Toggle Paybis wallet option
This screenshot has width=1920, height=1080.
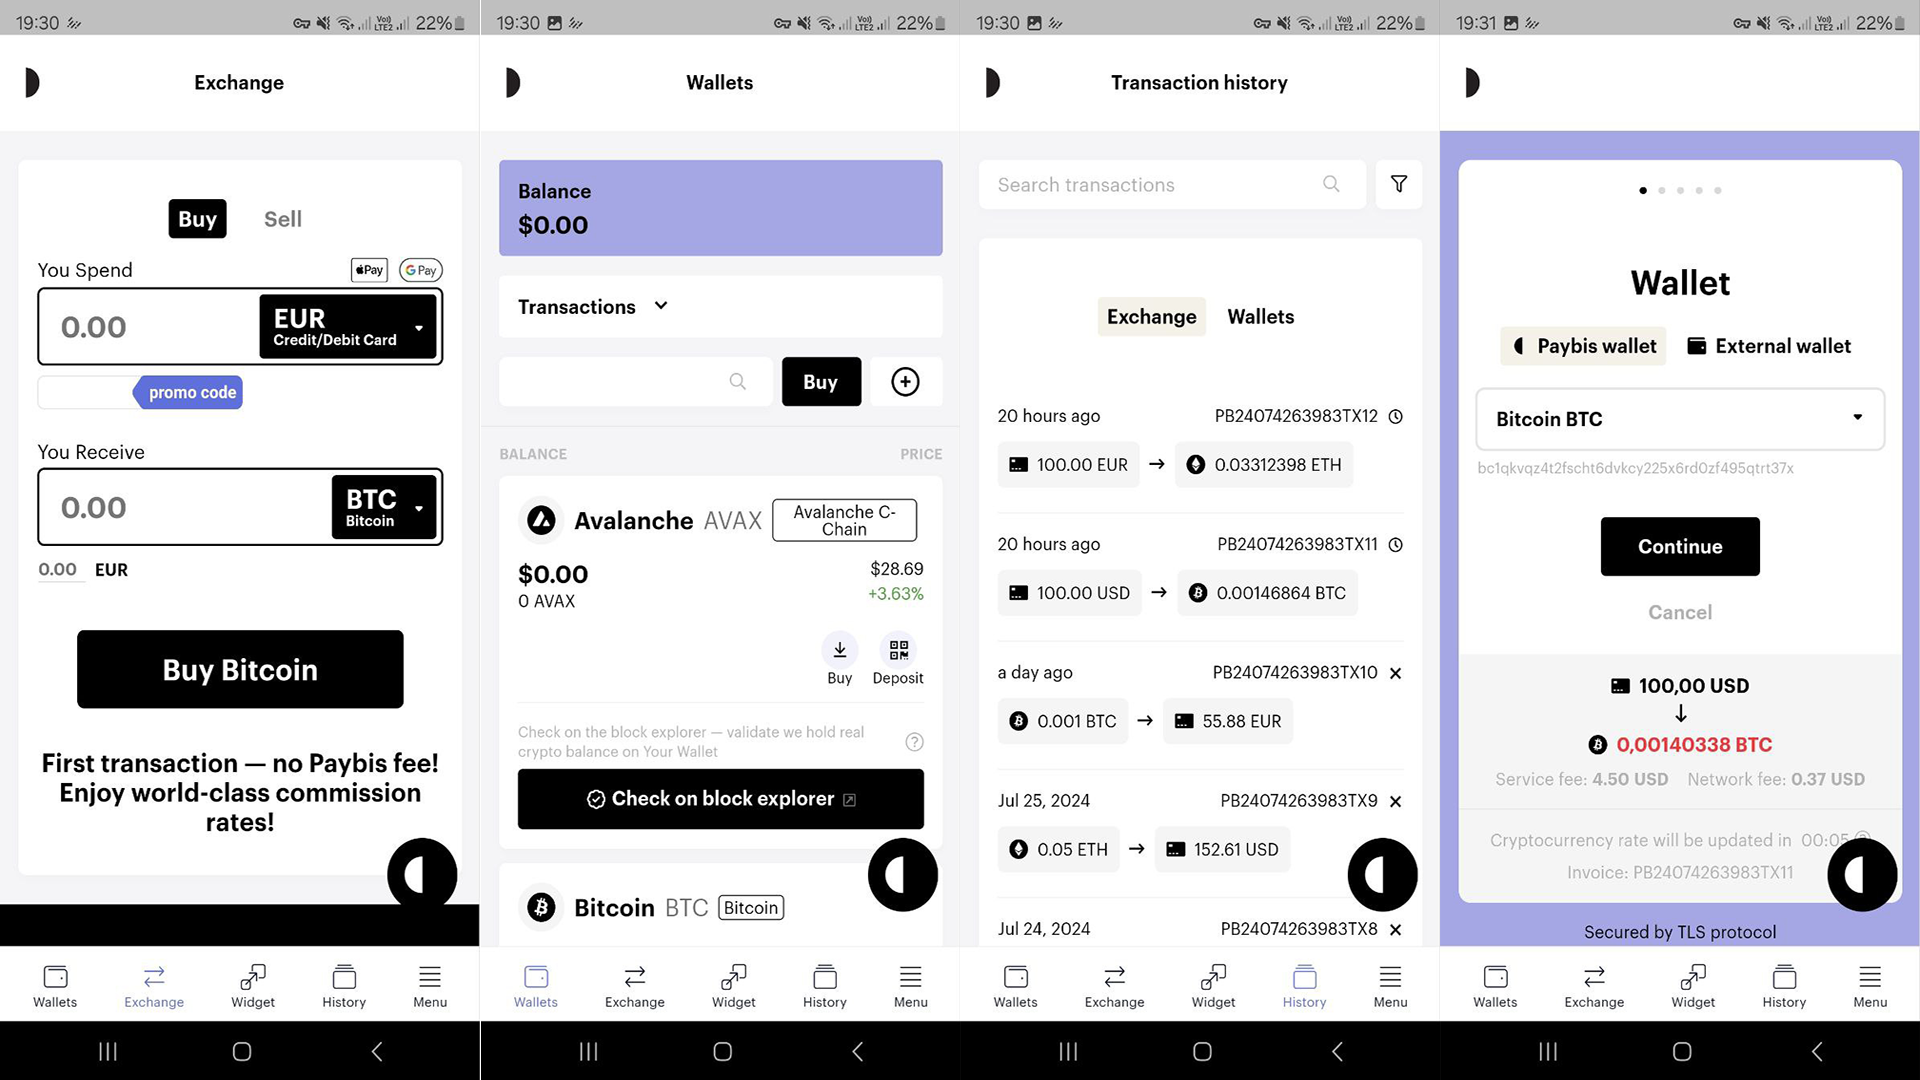(x=1582, y=345)
